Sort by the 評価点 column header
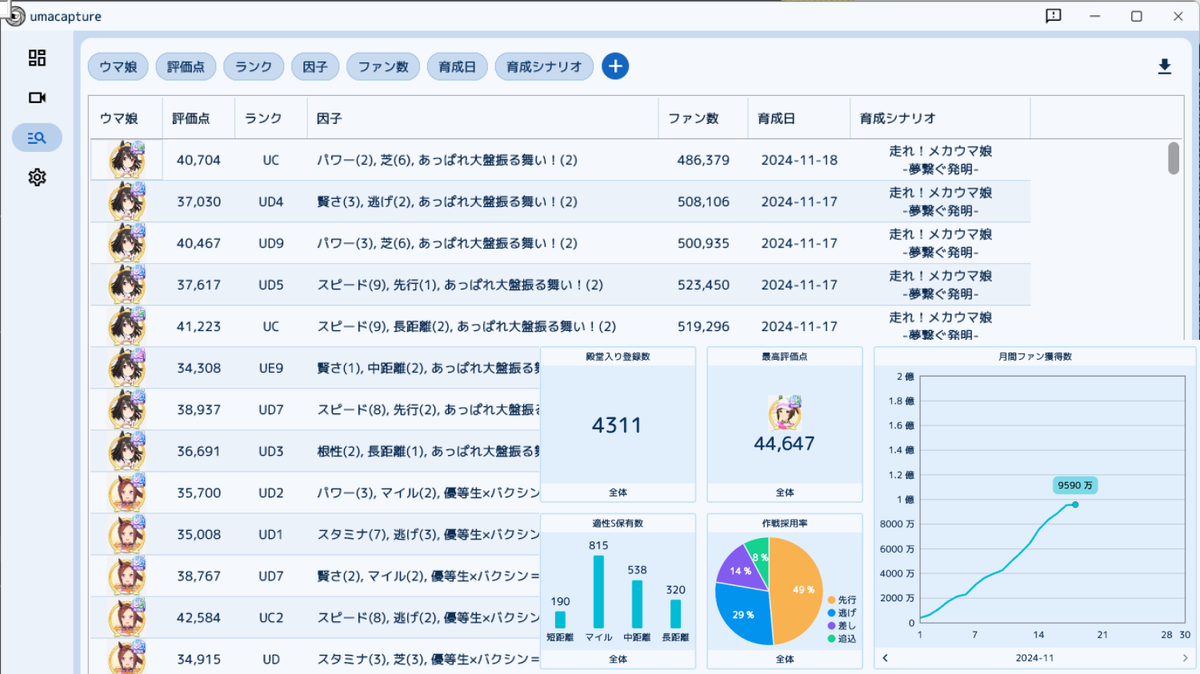 [x=198, y=118]
